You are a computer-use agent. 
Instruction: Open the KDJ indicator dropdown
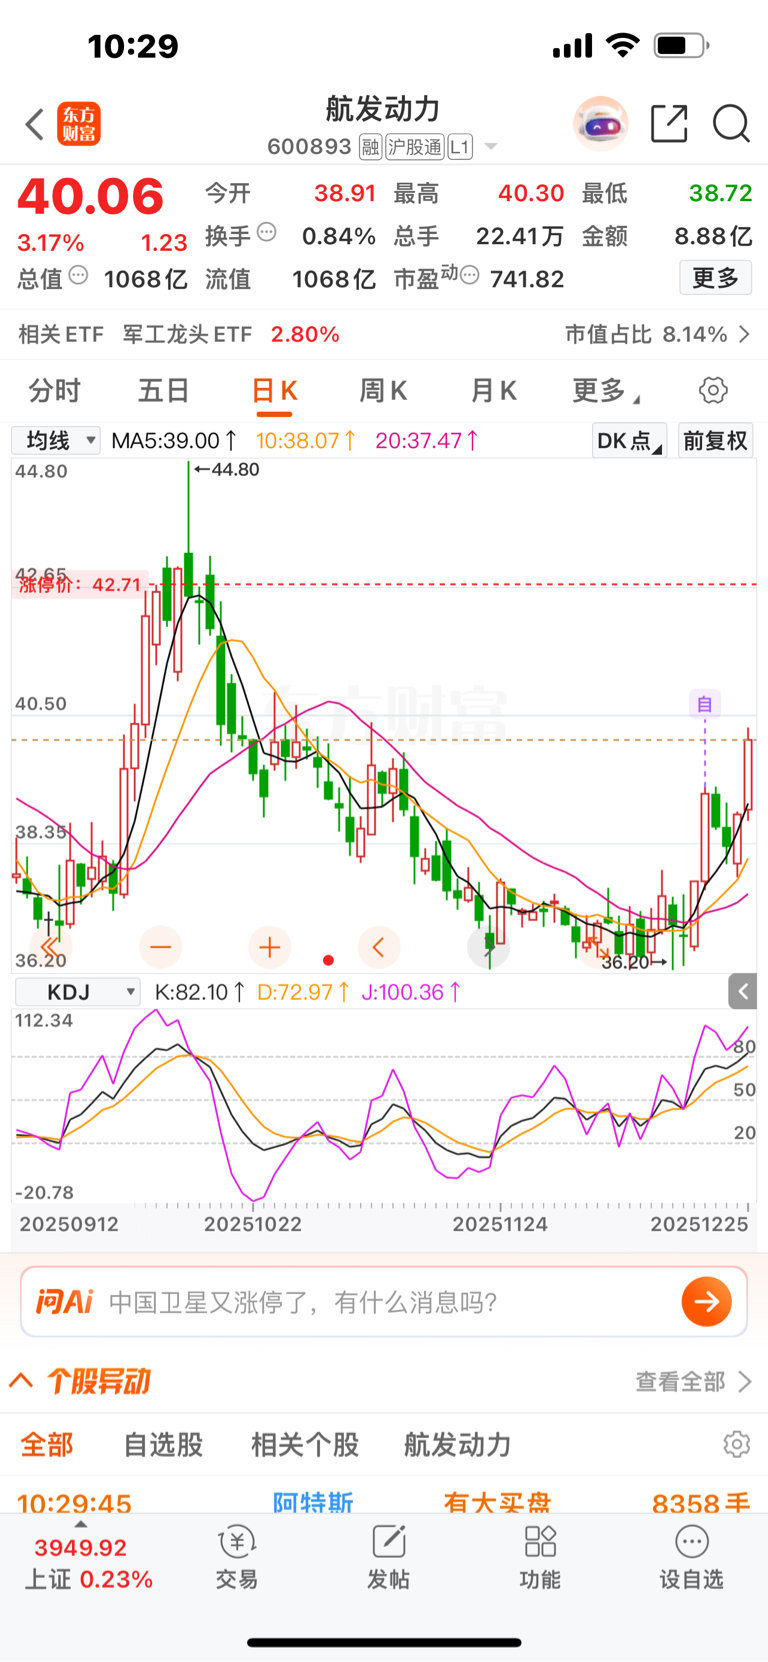76,992
